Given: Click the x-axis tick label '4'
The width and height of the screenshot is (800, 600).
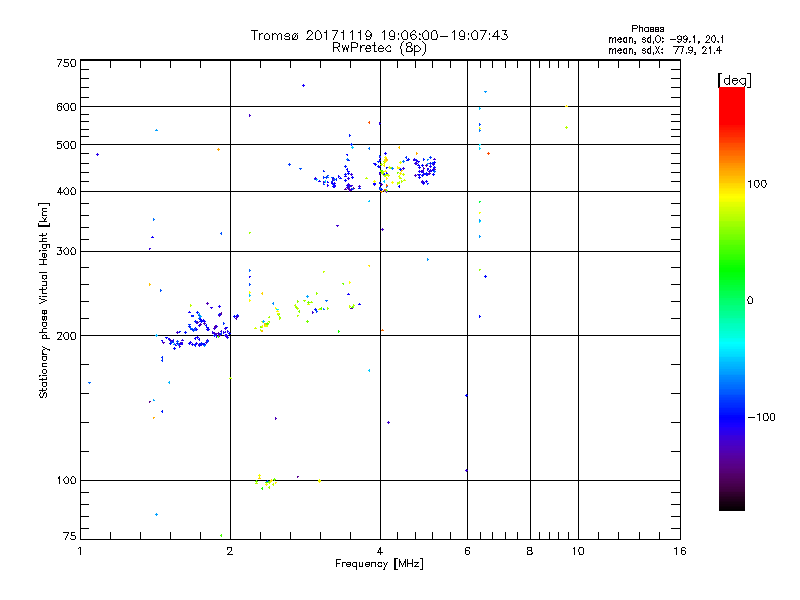Looking at the screenshot, I should [x=380, y=551].
